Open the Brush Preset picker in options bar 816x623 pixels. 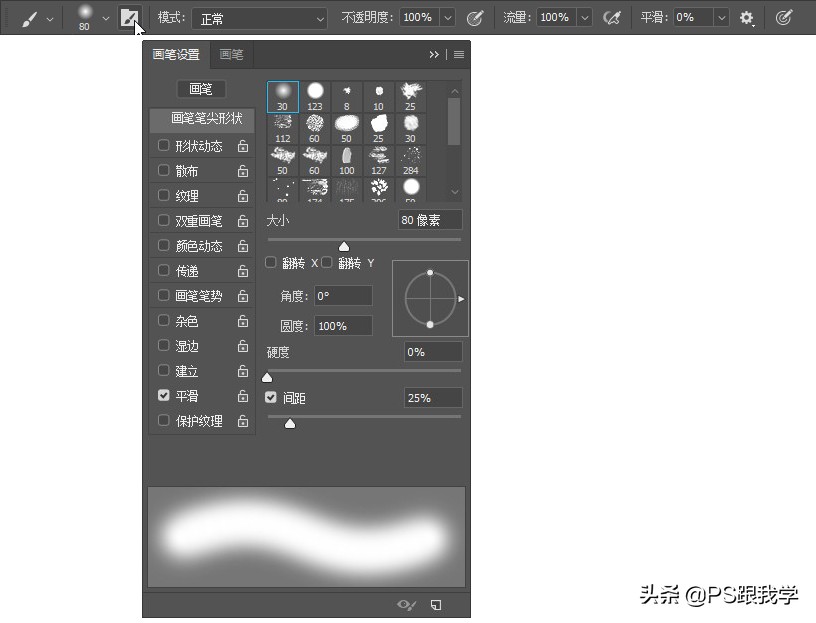point(105,17)
